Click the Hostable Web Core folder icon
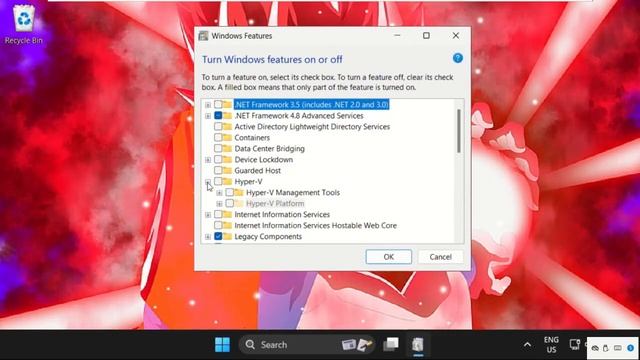The width and height of the screenshot is (640, 360). pyautogui.click(x=227, y=225)
